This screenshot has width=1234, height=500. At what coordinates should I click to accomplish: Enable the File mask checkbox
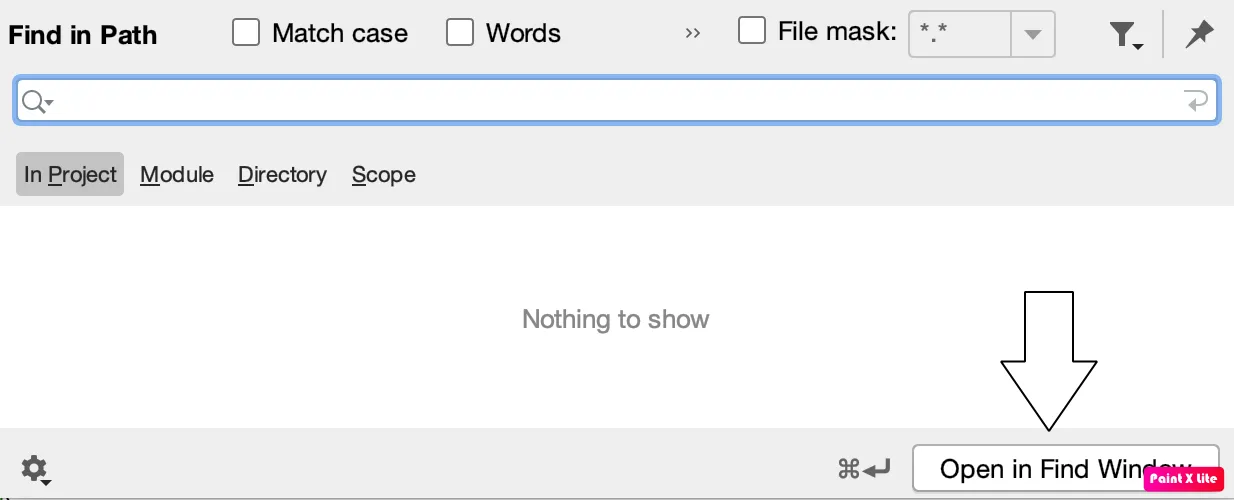point(752,31)
